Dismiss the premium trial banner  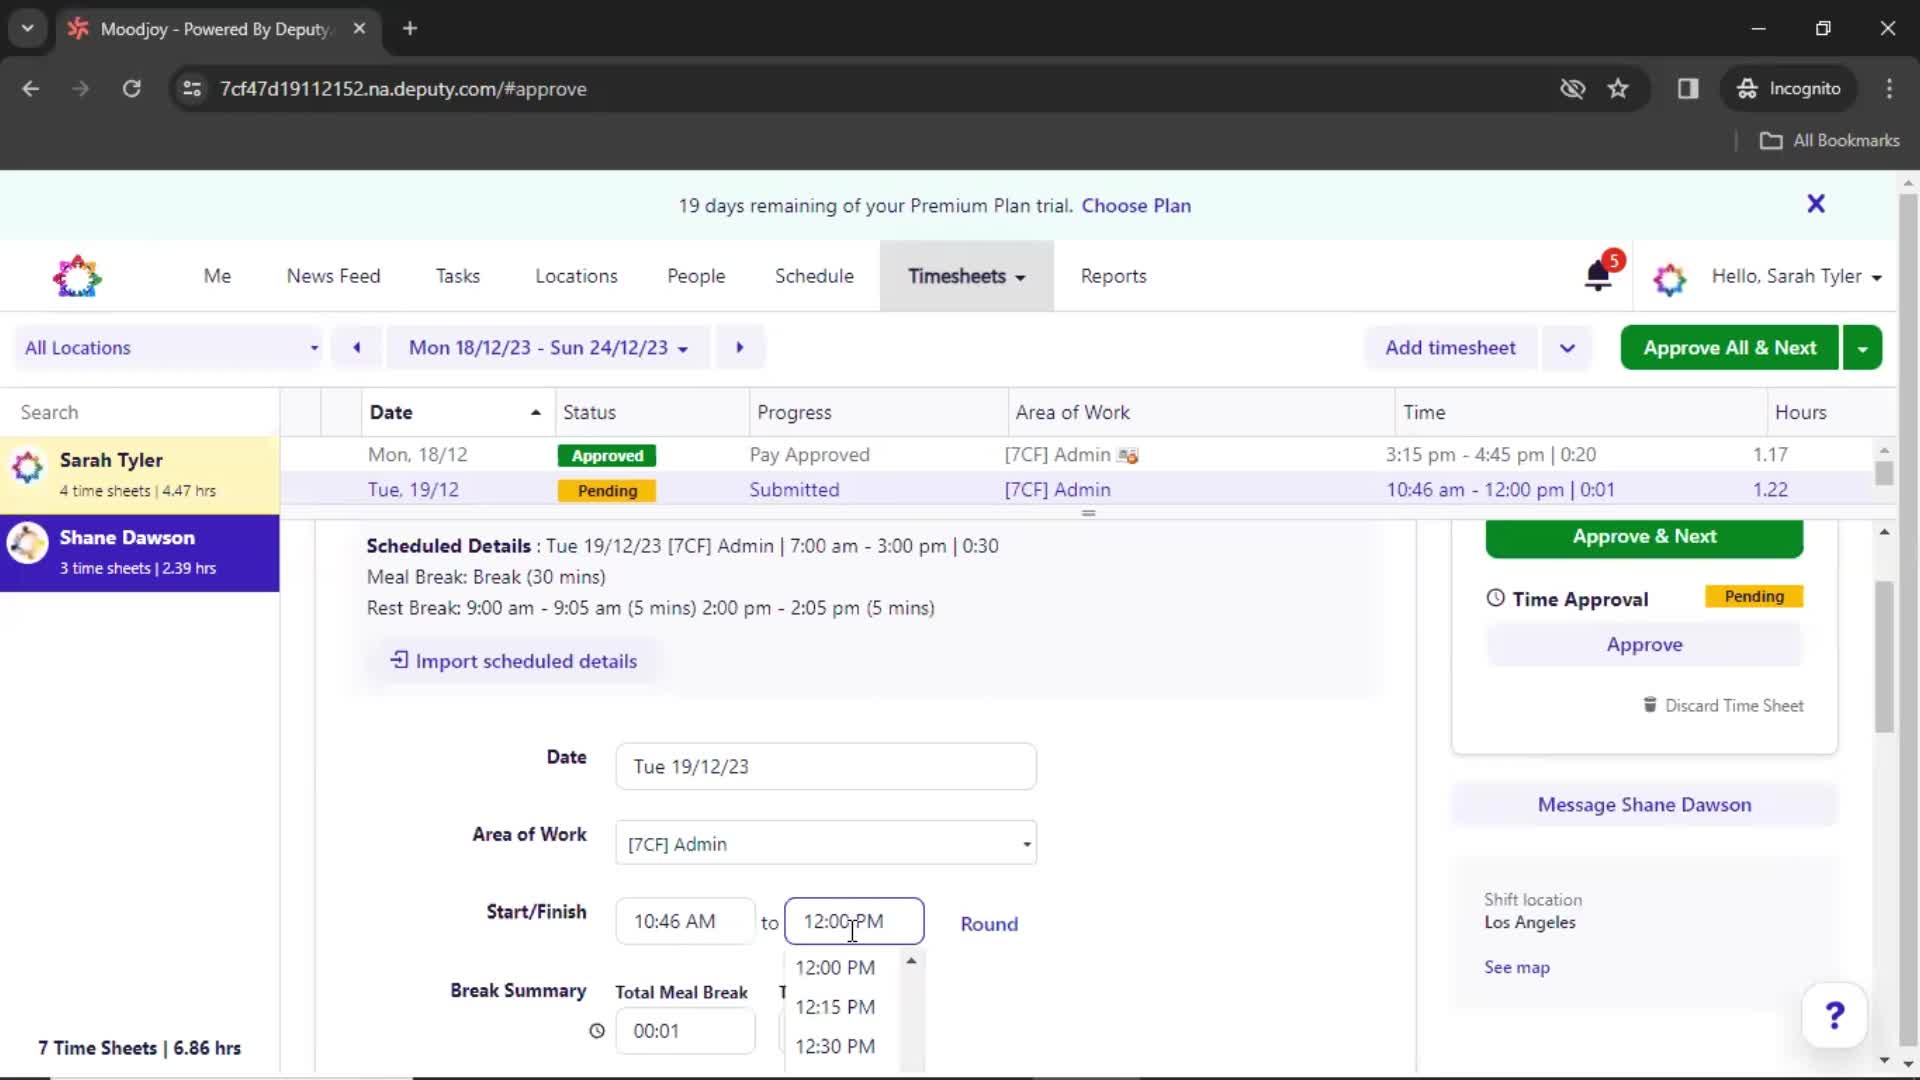pyautogui.click(x=1816, y=204)
